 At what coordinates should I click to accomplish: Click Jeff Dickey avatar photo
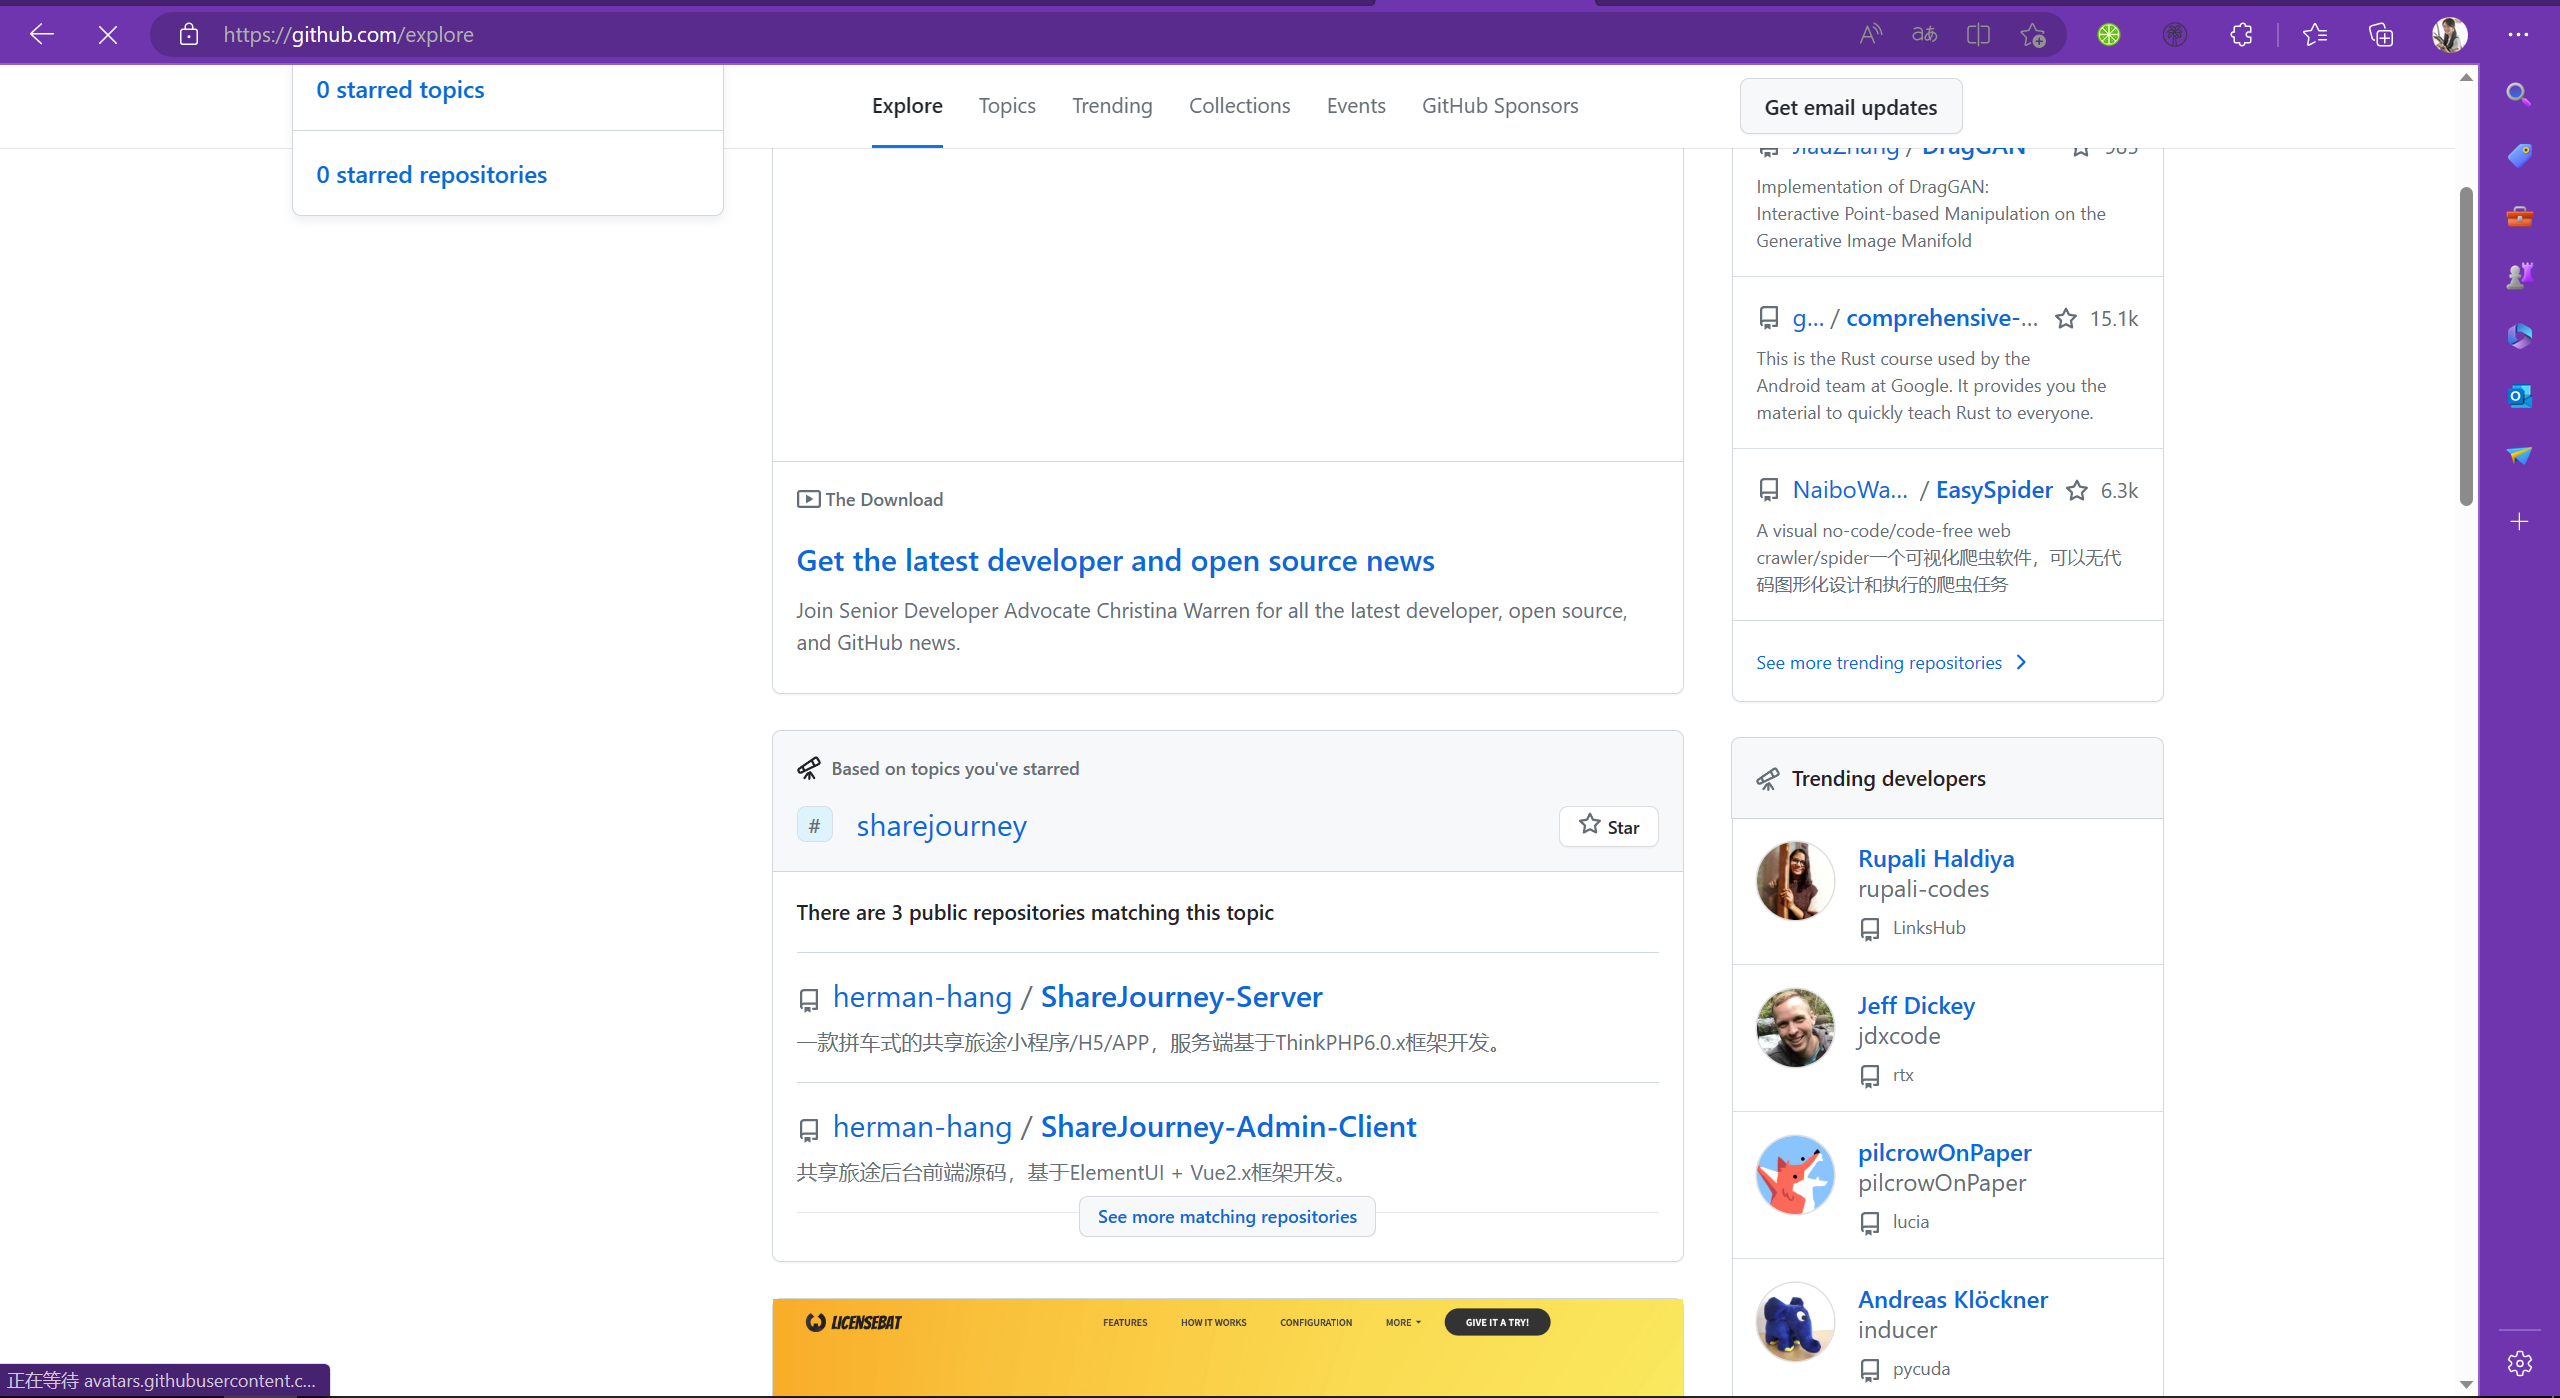[1795, 1028]
